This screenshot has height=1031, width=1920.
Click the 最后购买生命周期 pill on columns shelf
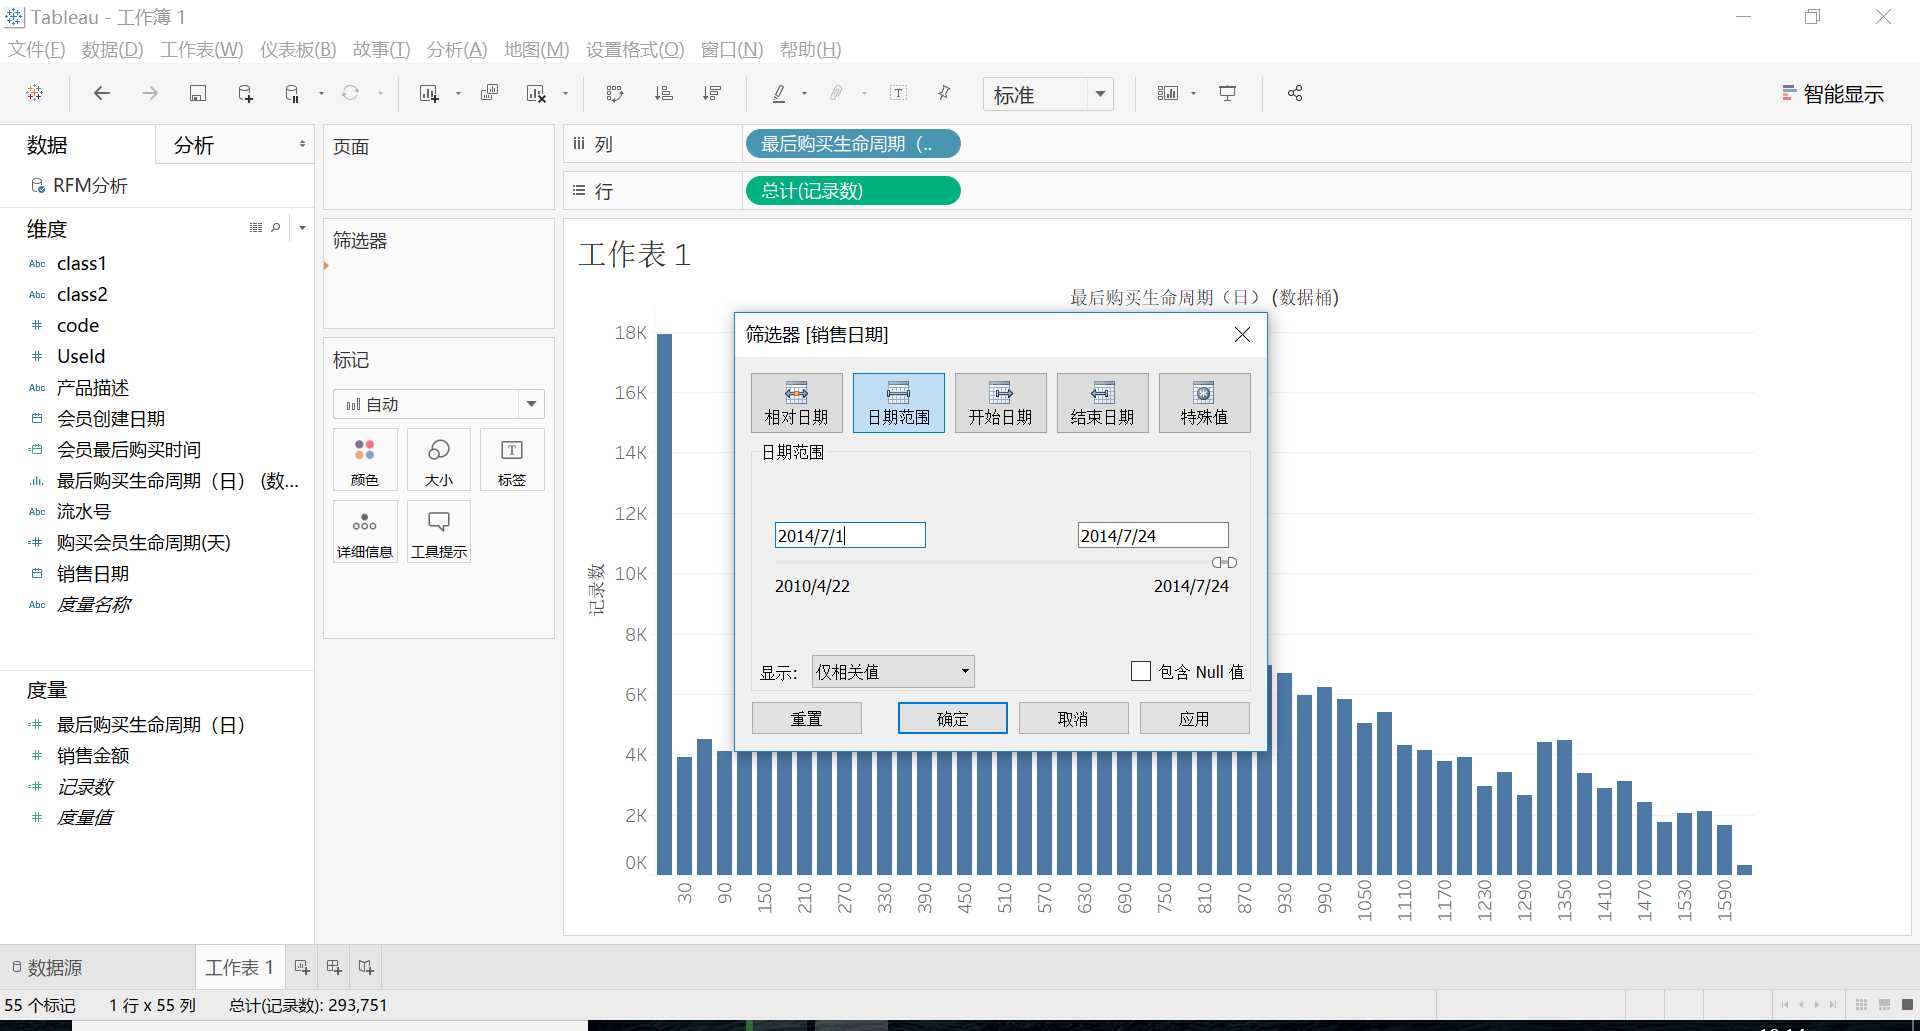(x=853, y=144)
